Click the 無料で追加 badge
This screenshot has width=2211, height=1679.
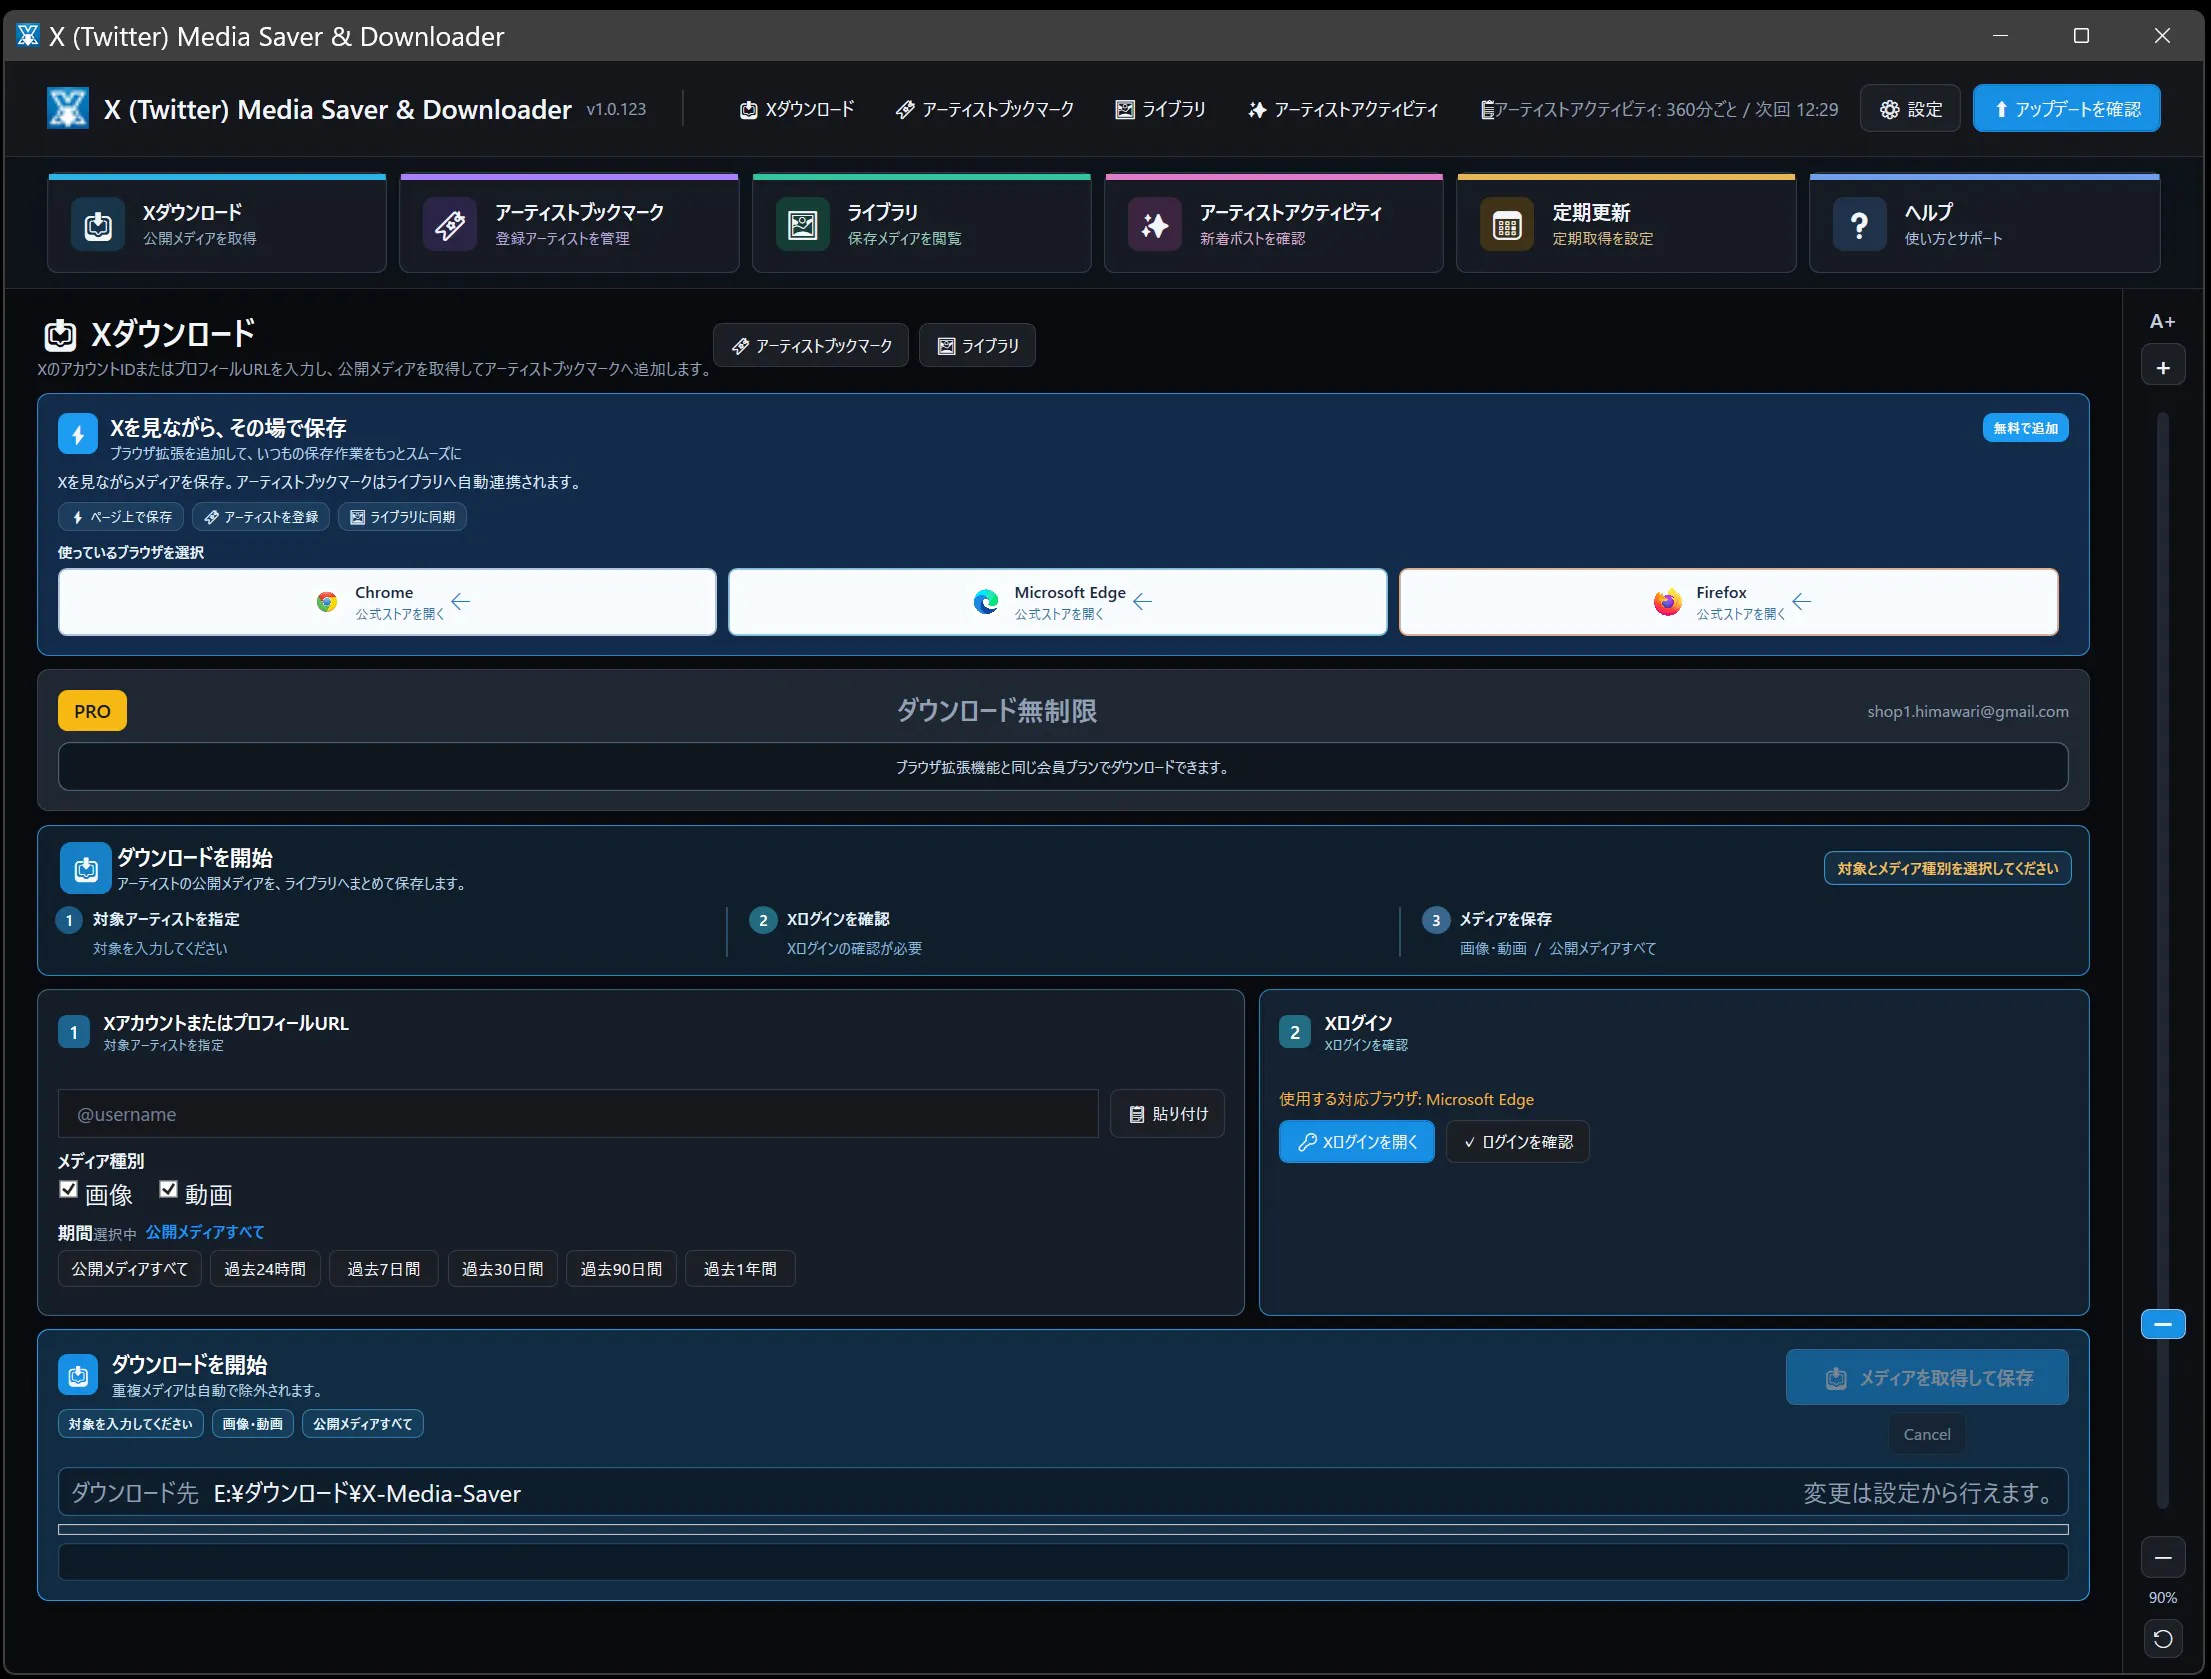2026,428
